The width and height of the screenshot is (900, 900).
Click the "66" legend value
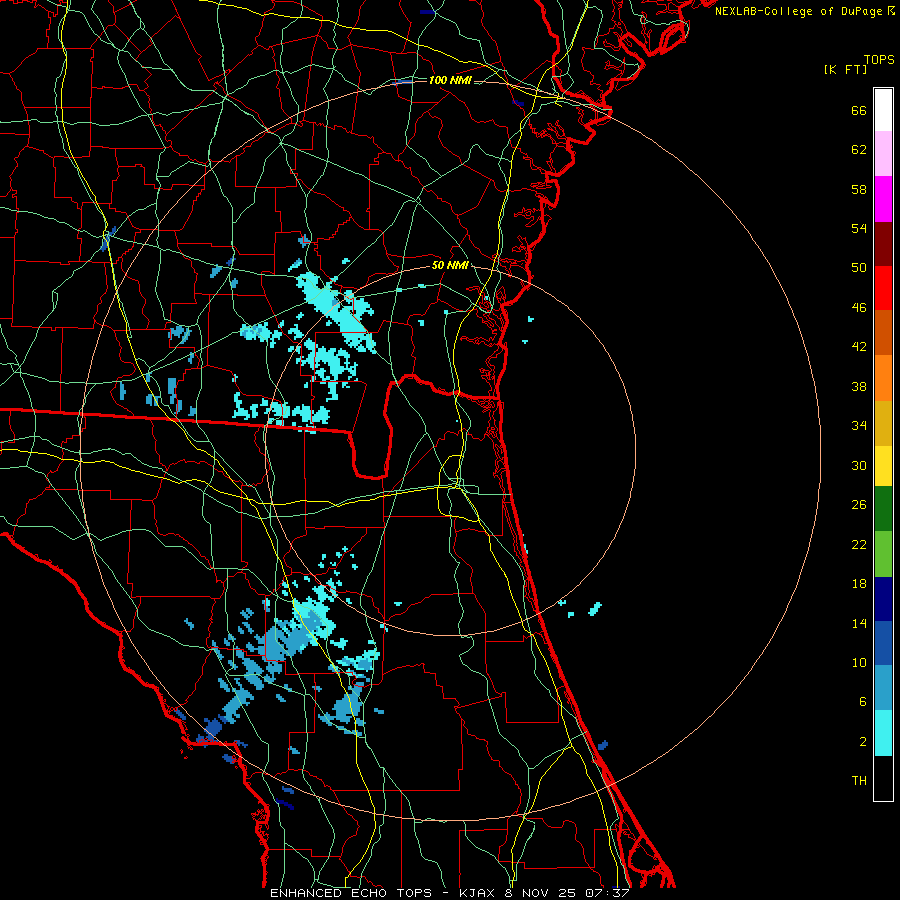point(859,110)
